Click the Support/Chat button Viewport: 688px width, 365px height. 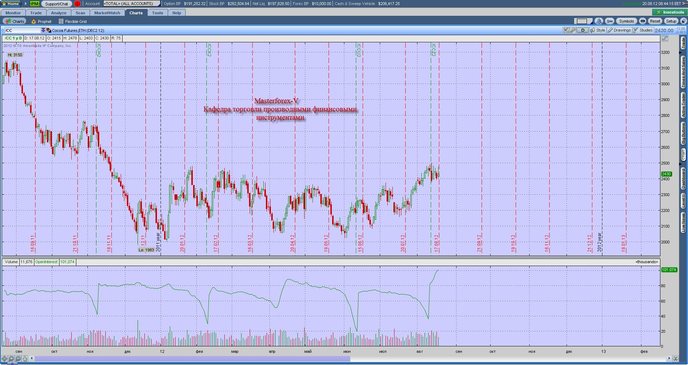pos(57,4)
